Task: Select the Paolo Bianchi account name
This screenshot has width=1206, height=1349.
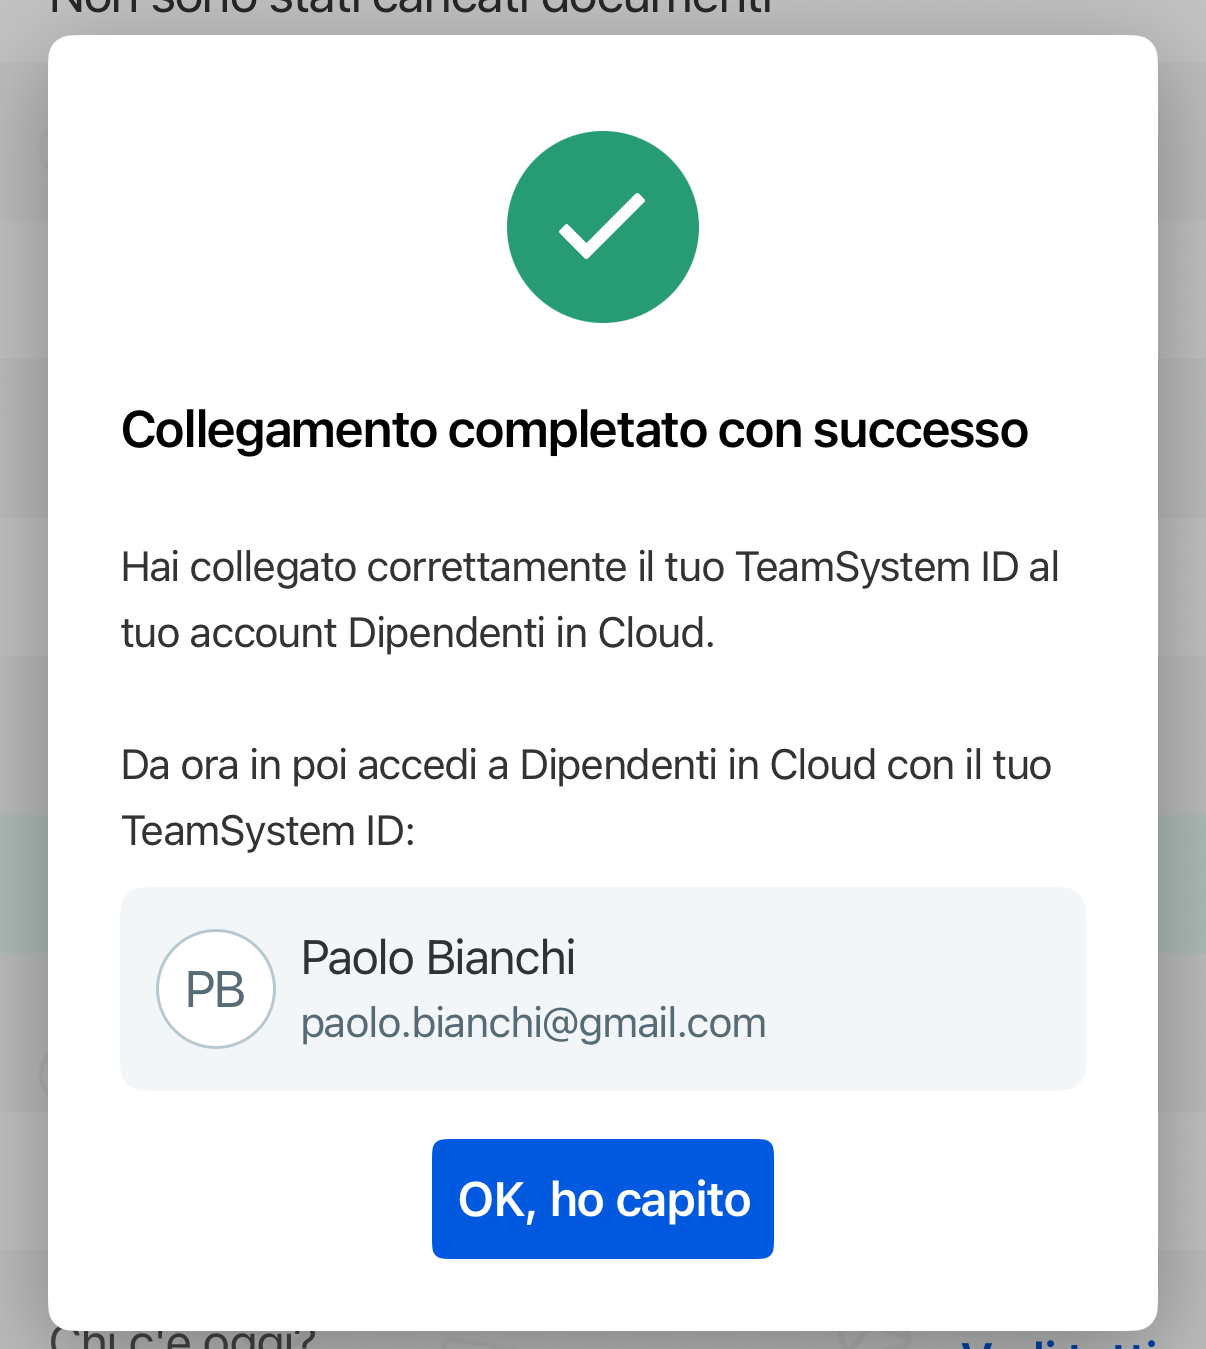Action: point(438,958)
